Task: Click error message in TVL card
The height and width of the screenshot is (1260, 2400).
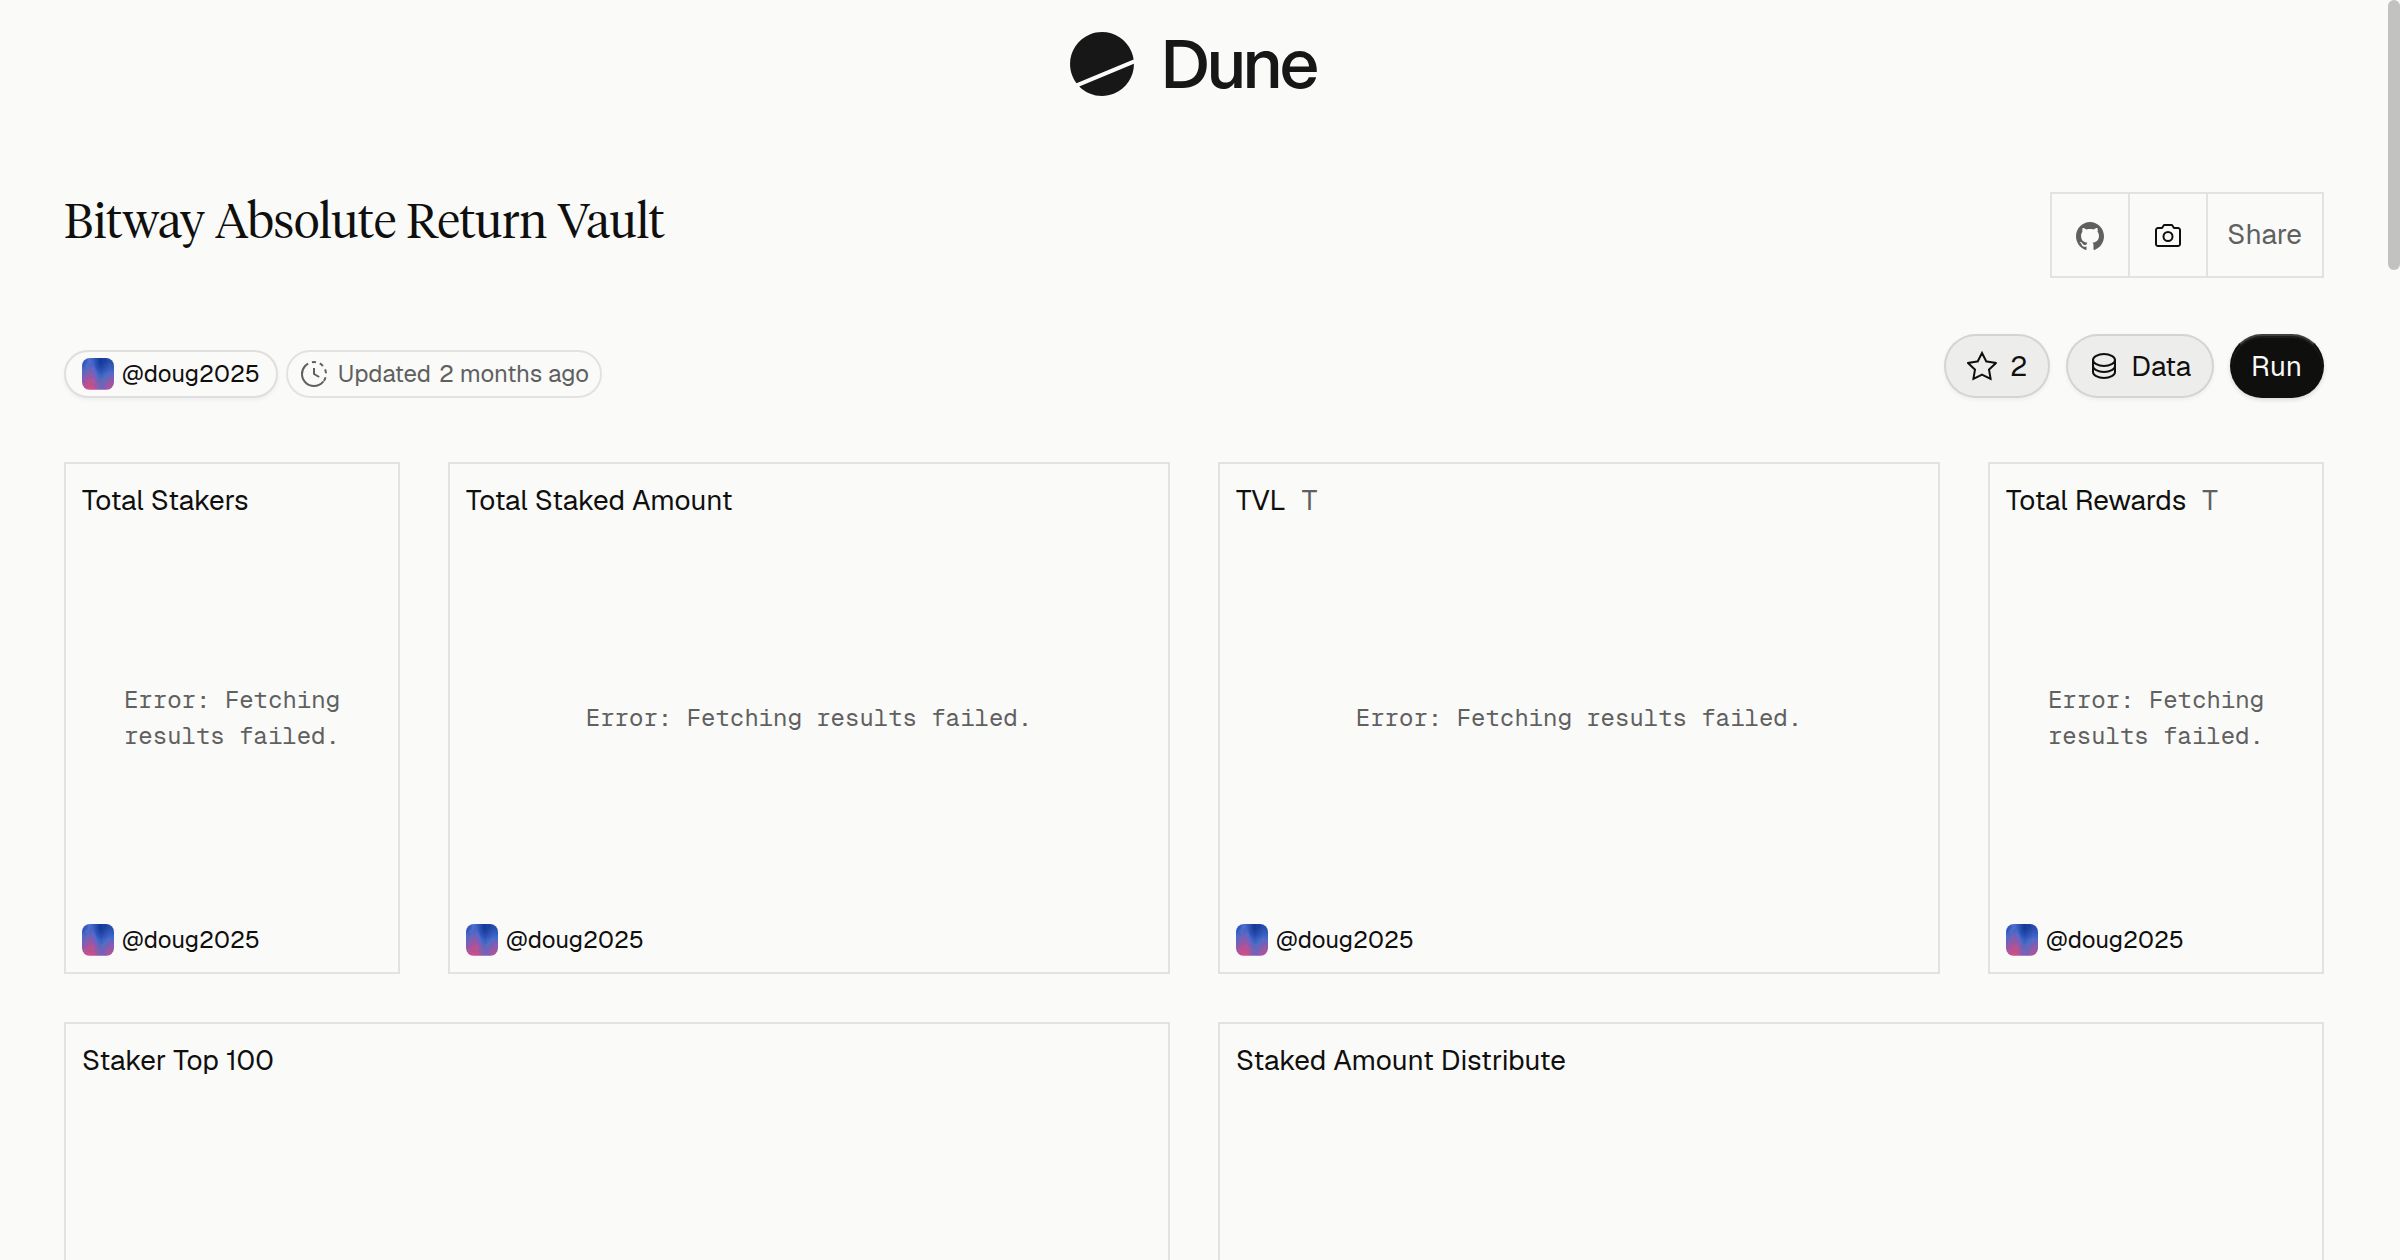Action: click(x=1578, y=718)
